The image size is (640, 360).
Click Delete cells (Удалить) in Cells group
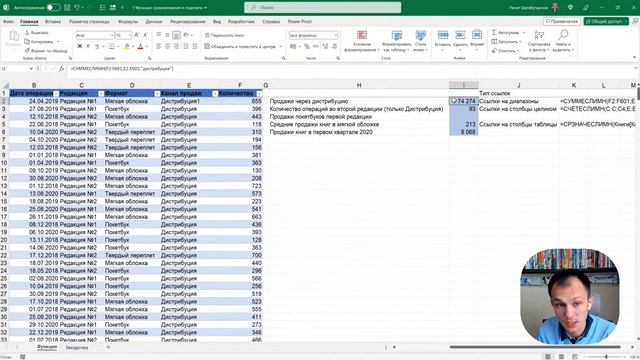460,41
